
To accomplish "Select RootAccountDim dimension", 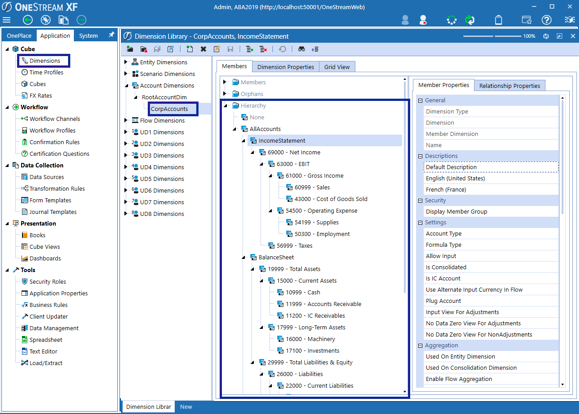I will pos(164,97).
